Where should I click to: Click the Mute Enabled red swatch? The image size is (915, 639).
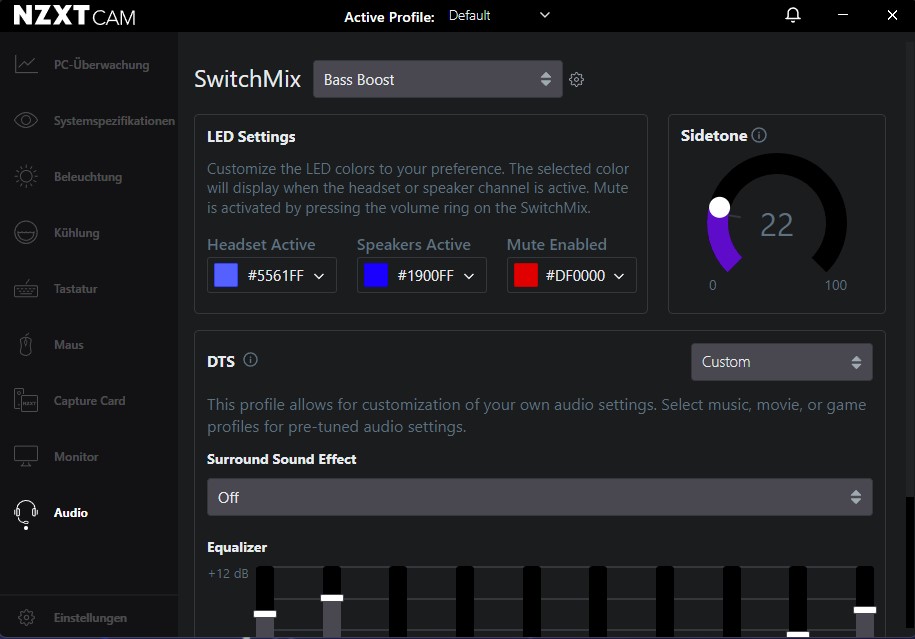click(x=526, y=275)
